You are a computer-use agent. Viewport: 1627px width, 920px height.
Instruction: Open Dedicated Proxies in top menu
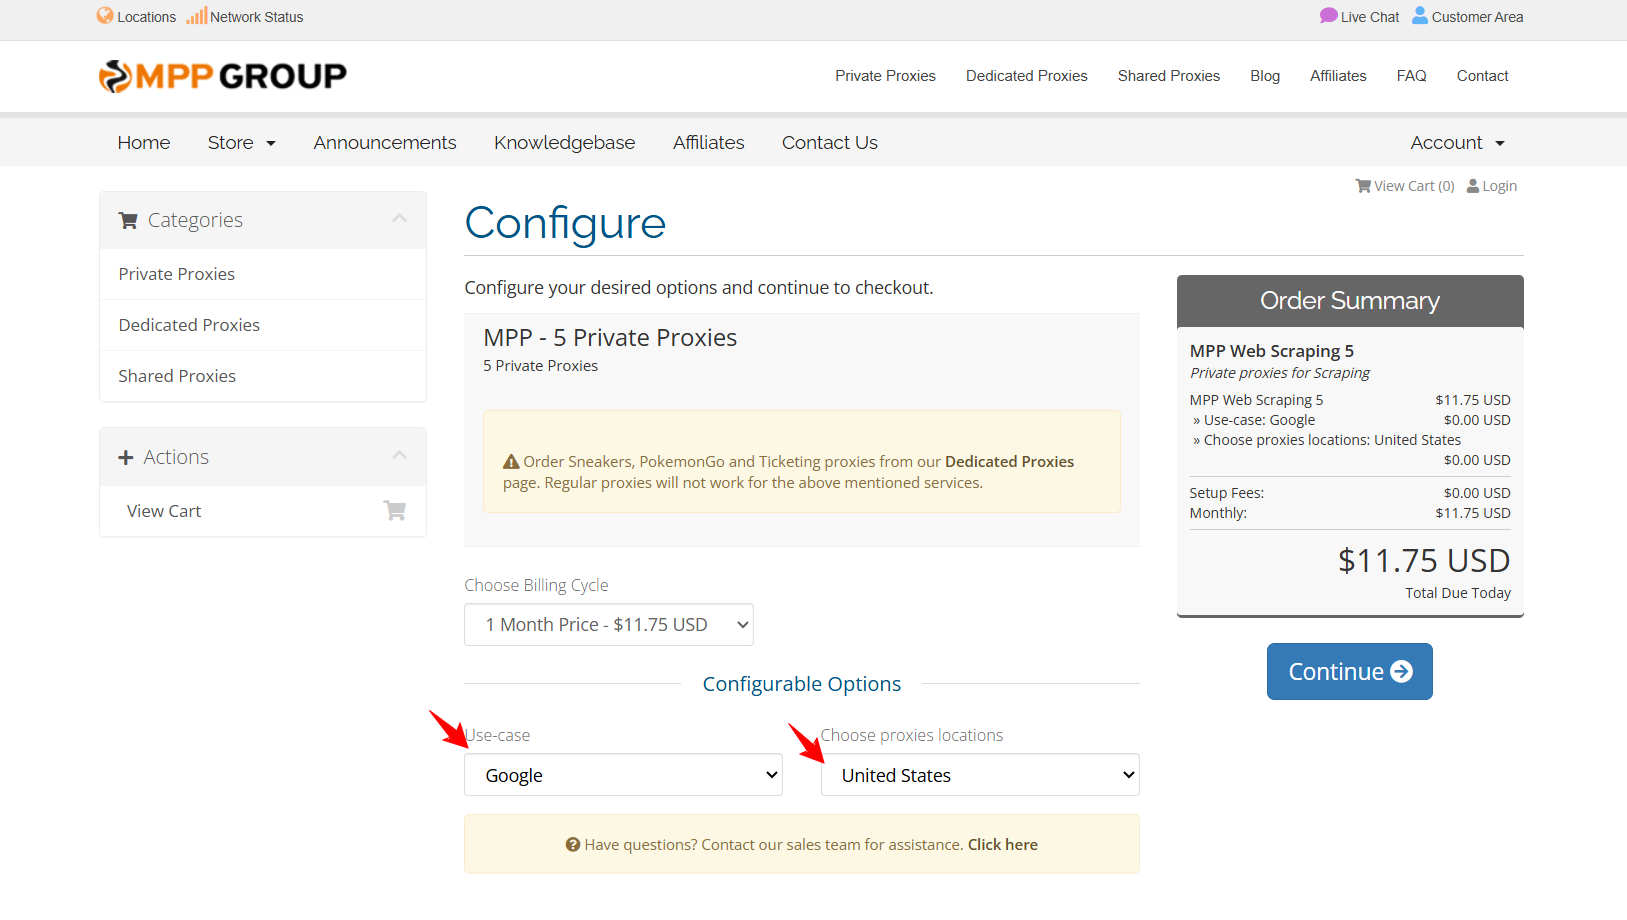pos(1027,76)
